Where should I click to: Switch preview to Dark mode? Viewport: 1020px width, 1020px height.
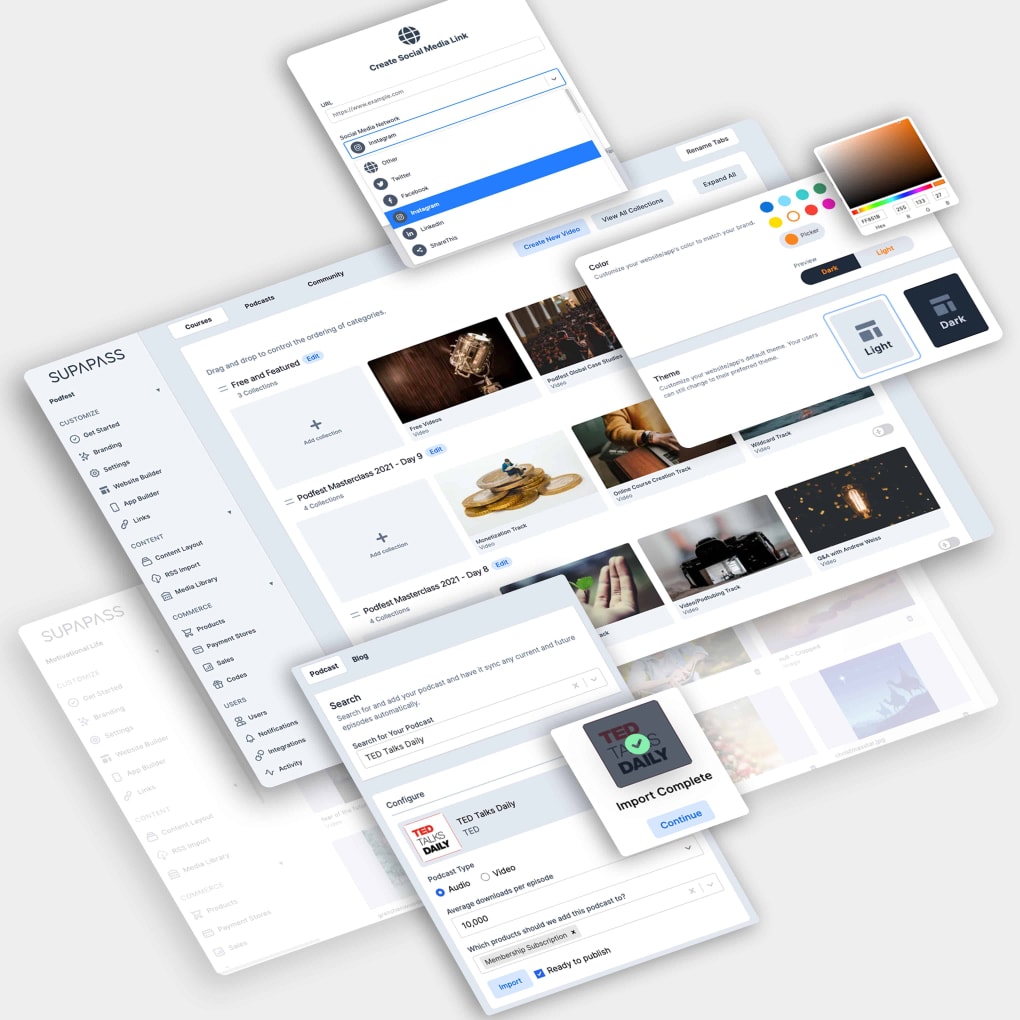click(830, 270)
